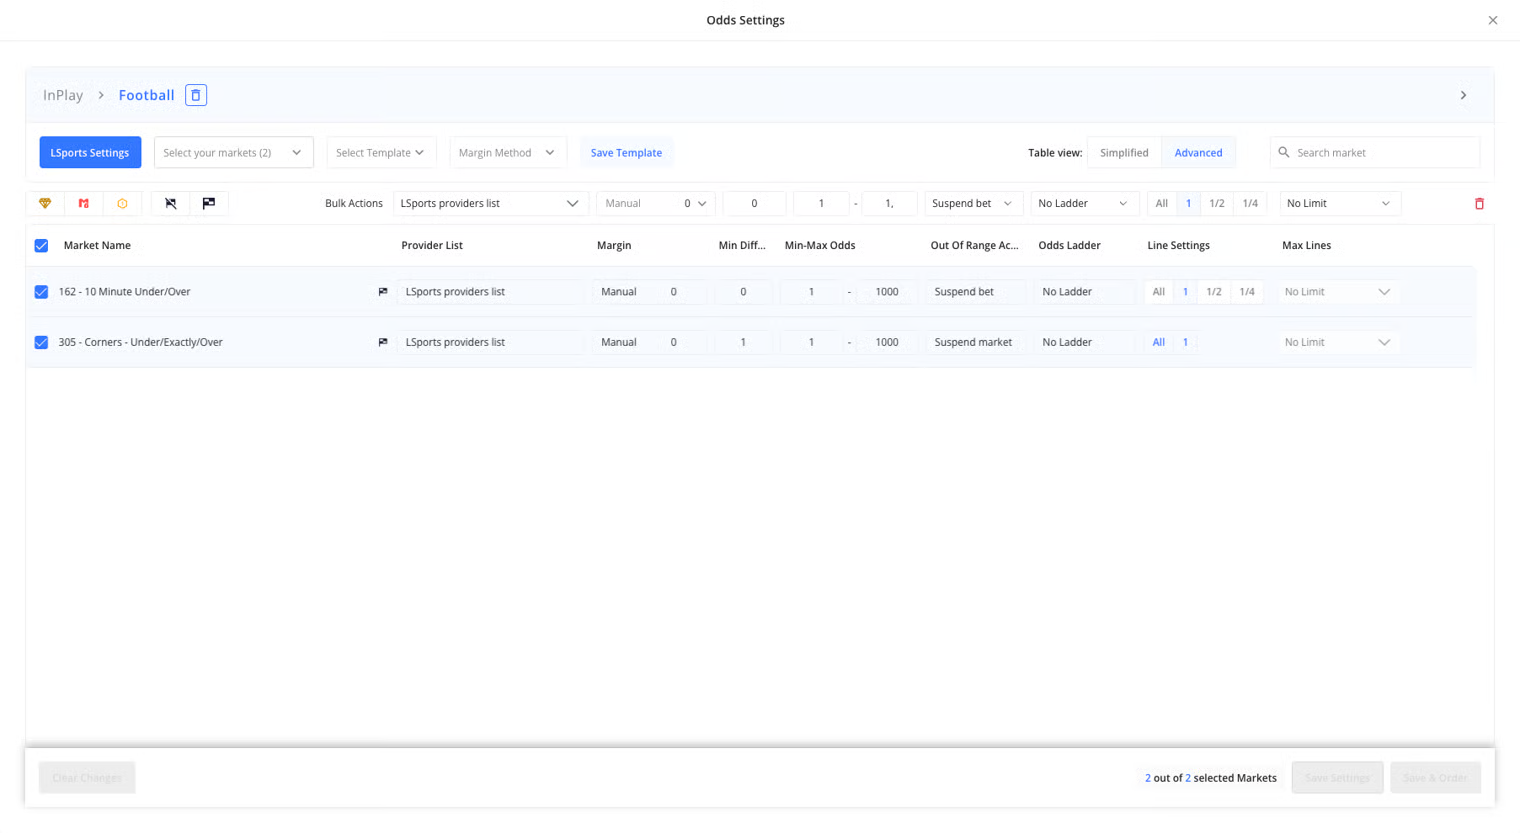Click the LSports Settings button
Image resolution: width=1520 pixels, height=833 pixels.
90,153
